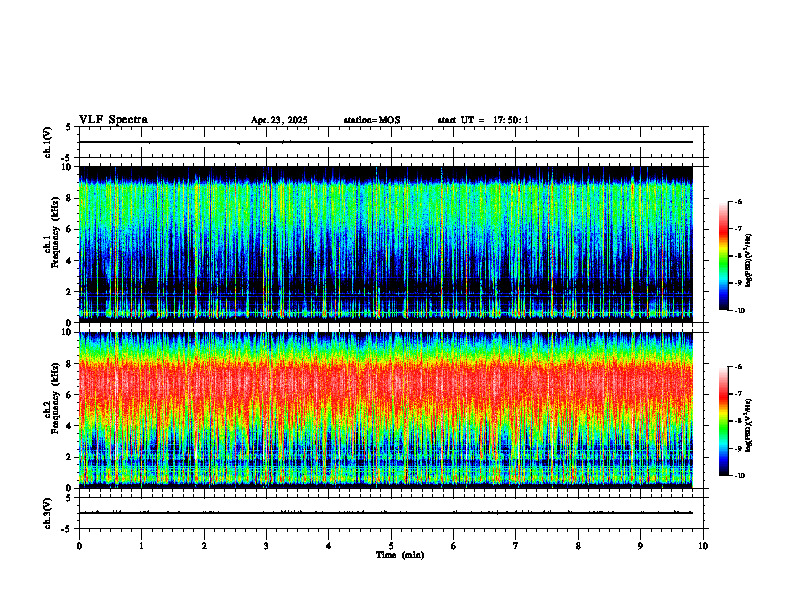The width and height of the screenshot is (792, 612).
Task: Click the 'start UT = 17:50: 1' text
Action: (x=483, y=120)
